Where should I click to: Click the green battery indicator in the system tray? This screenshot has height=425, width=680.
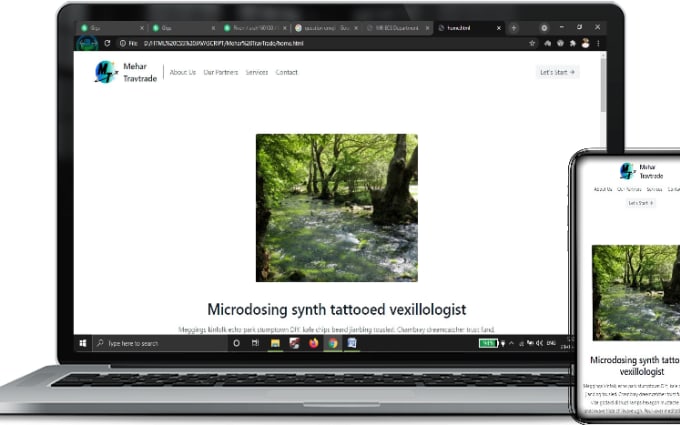(x=488, y=343)
